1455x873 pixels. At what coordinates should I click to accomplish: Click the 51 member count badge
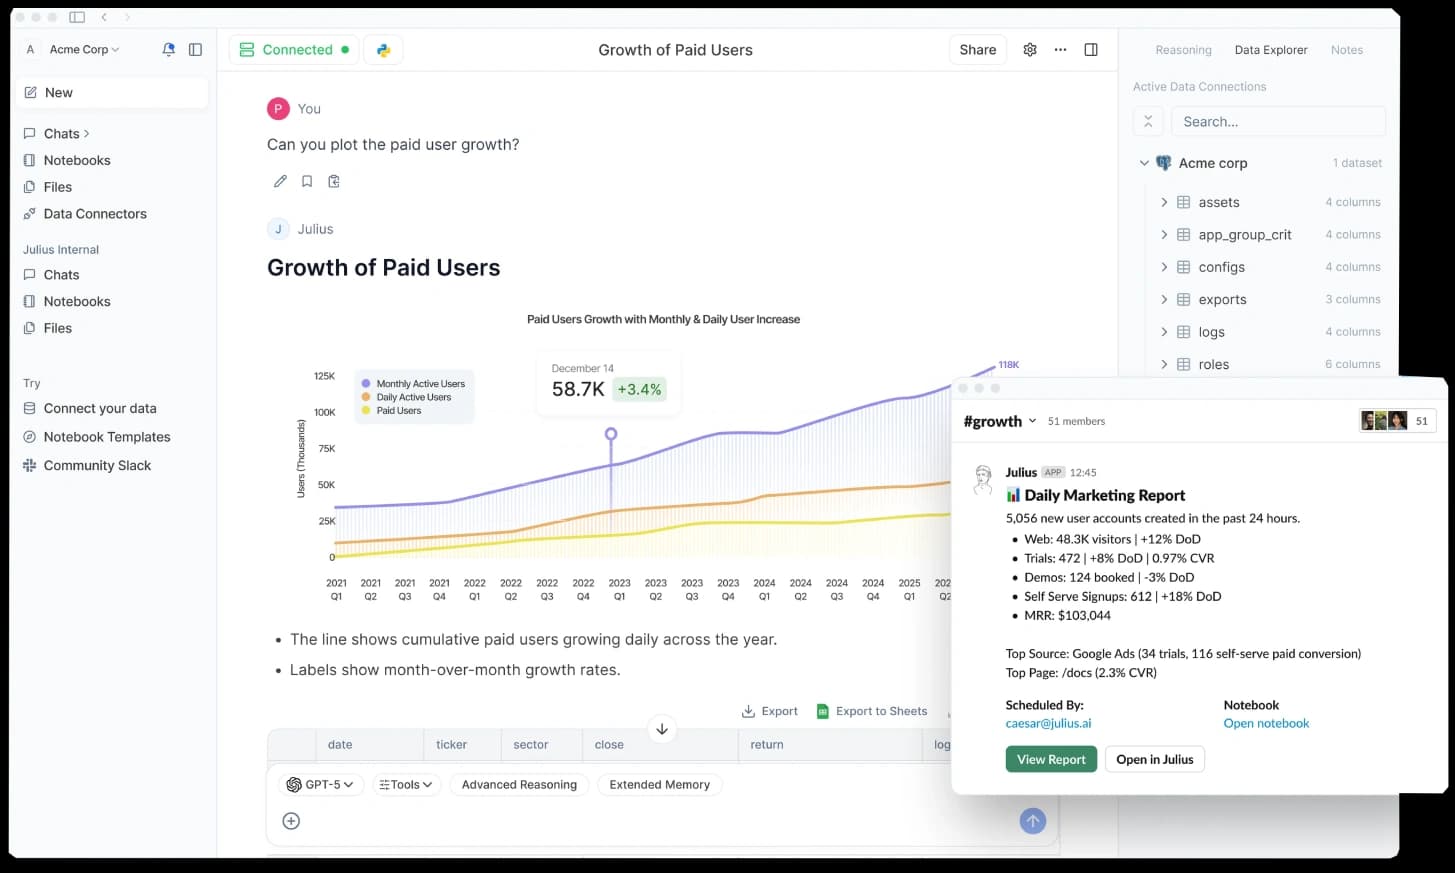coord(1422,421)
